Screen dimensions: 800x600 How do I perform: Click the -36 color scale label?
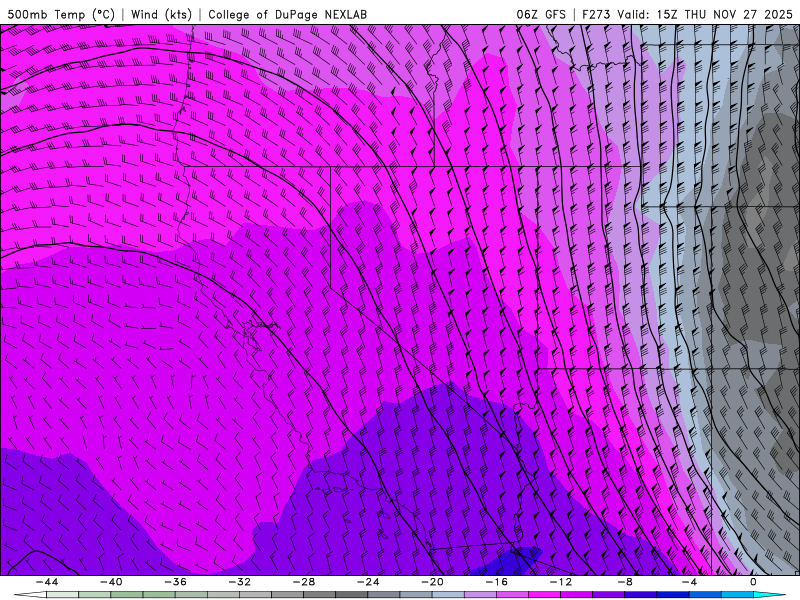(176, 582)
